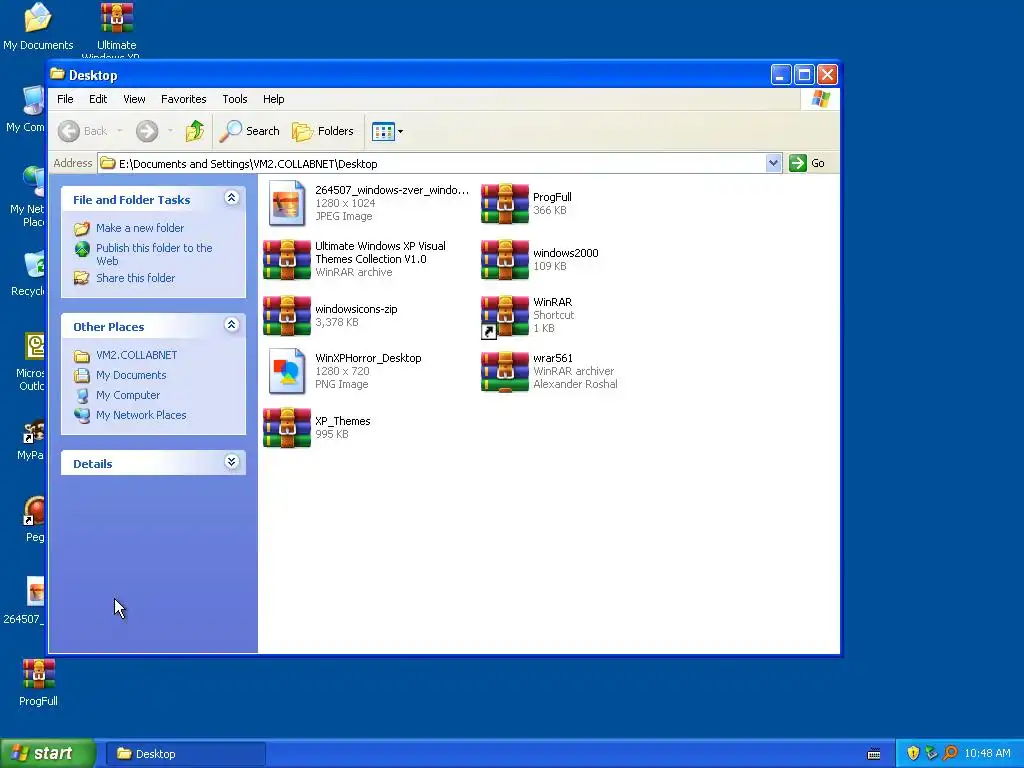
Task: Click the security shield tray icon
Action: [913, 753]
